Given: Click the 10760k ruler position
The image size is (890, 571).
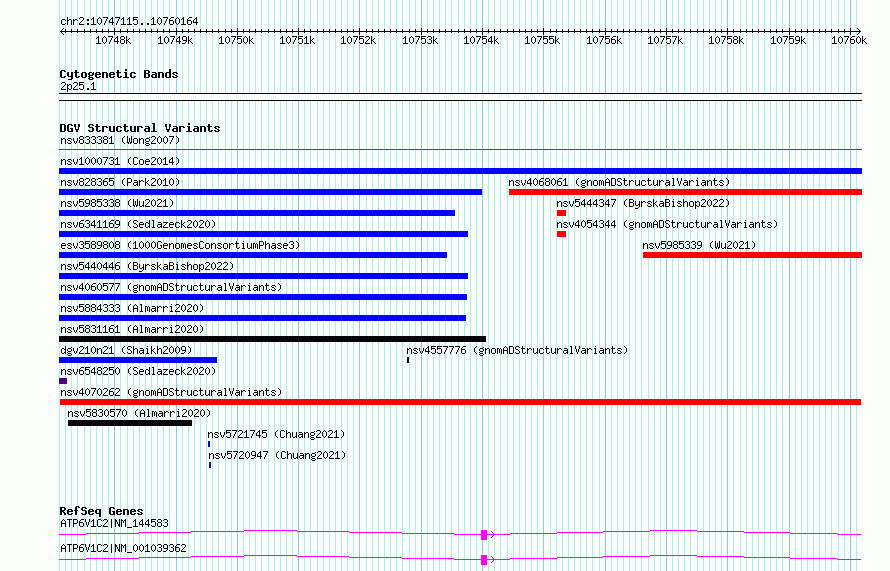Looking at the screenshot, I should 849,40.
